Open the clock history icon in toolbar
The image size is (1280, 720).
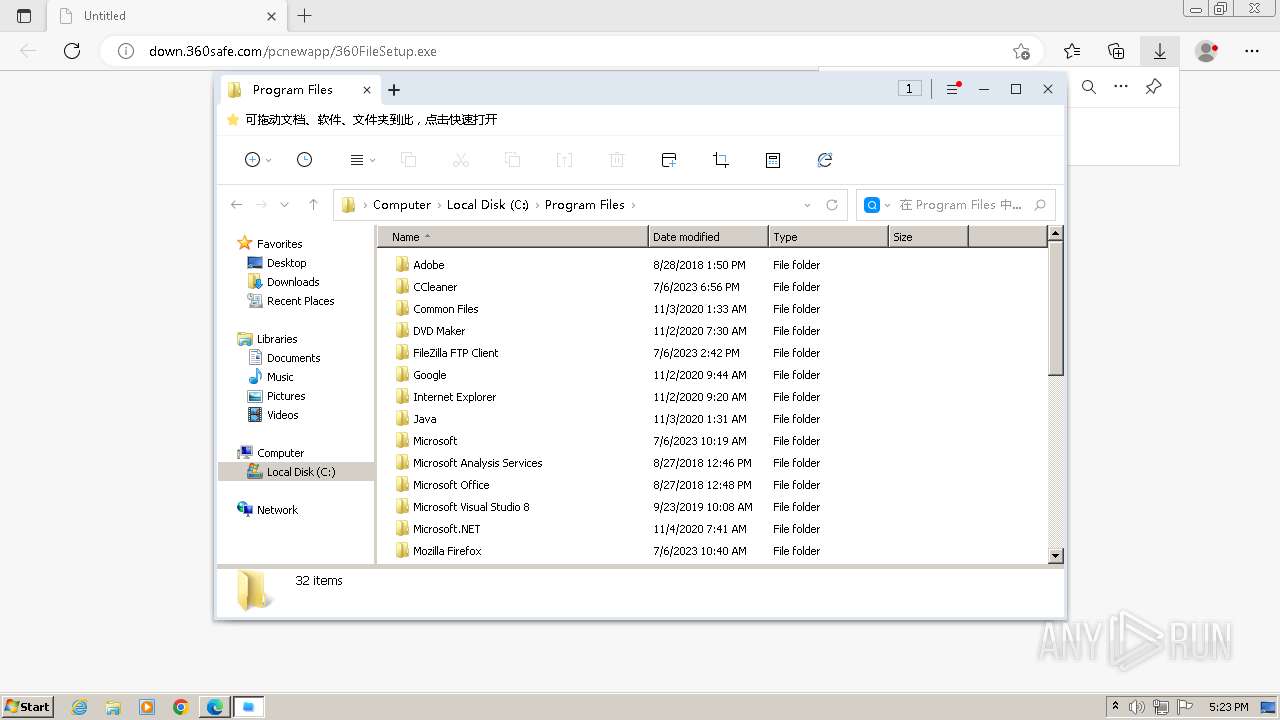click(x=305, y=160)
